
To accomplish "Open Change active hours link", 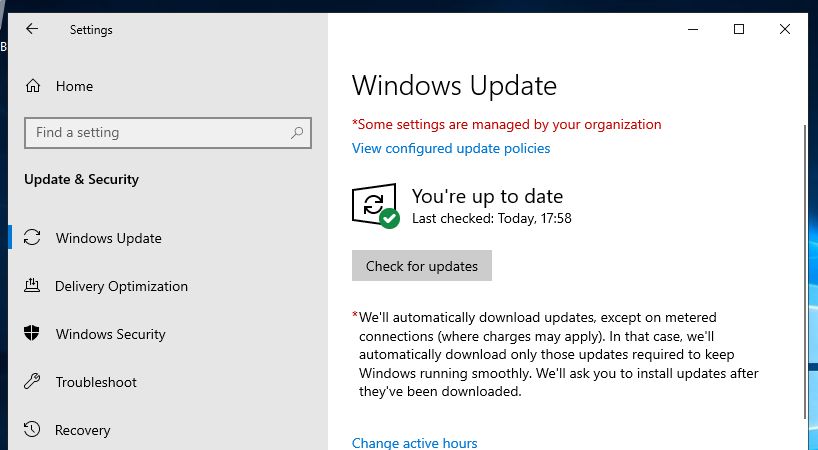I will tap(414, 443).
